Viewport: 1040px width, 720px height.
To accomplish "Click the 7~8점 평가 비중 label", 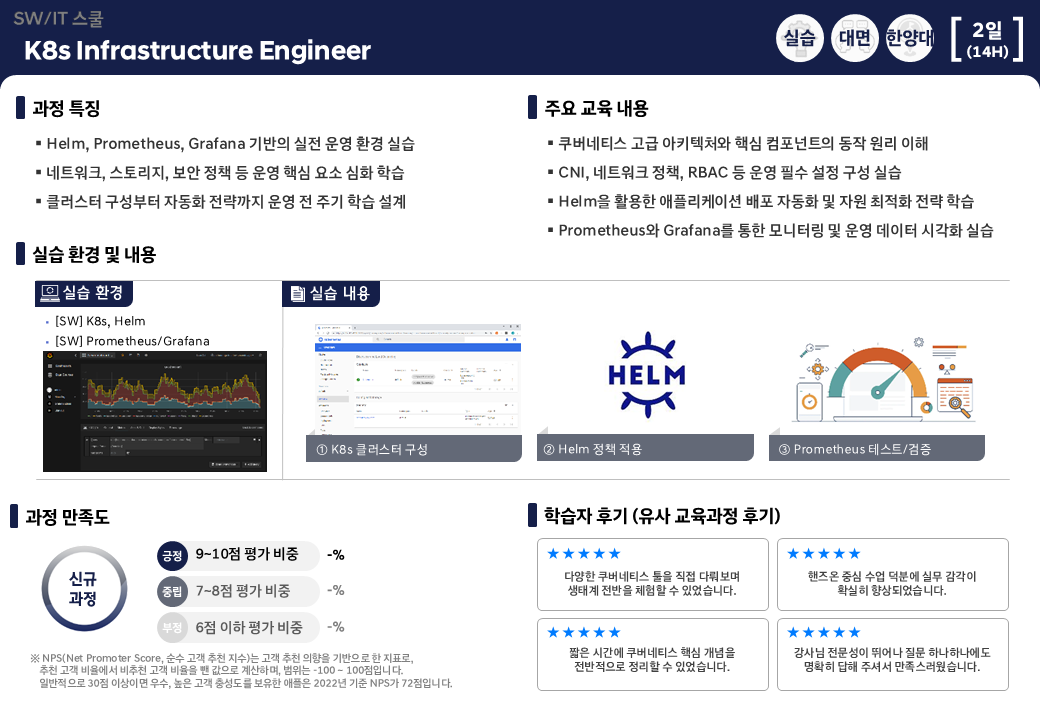I will pyautogui.click(x=243, y=591).
